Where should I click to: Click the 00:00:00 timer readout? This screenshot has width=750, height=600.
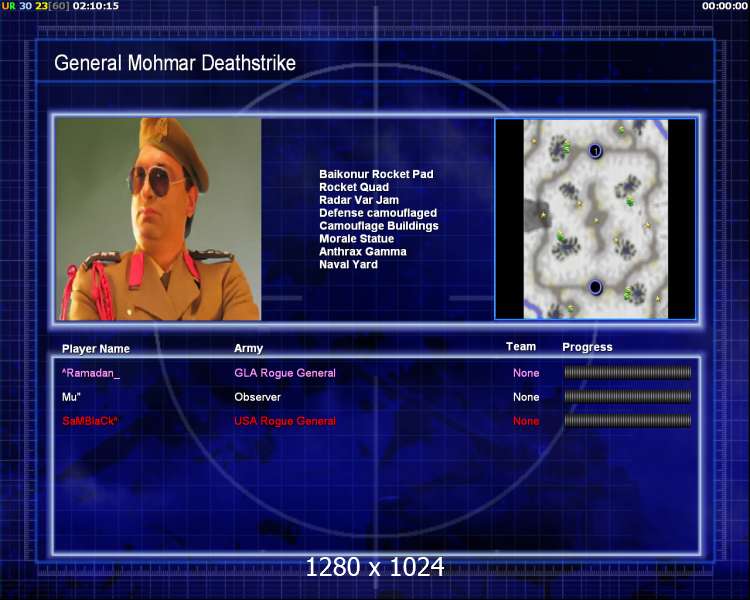[725, 6]
